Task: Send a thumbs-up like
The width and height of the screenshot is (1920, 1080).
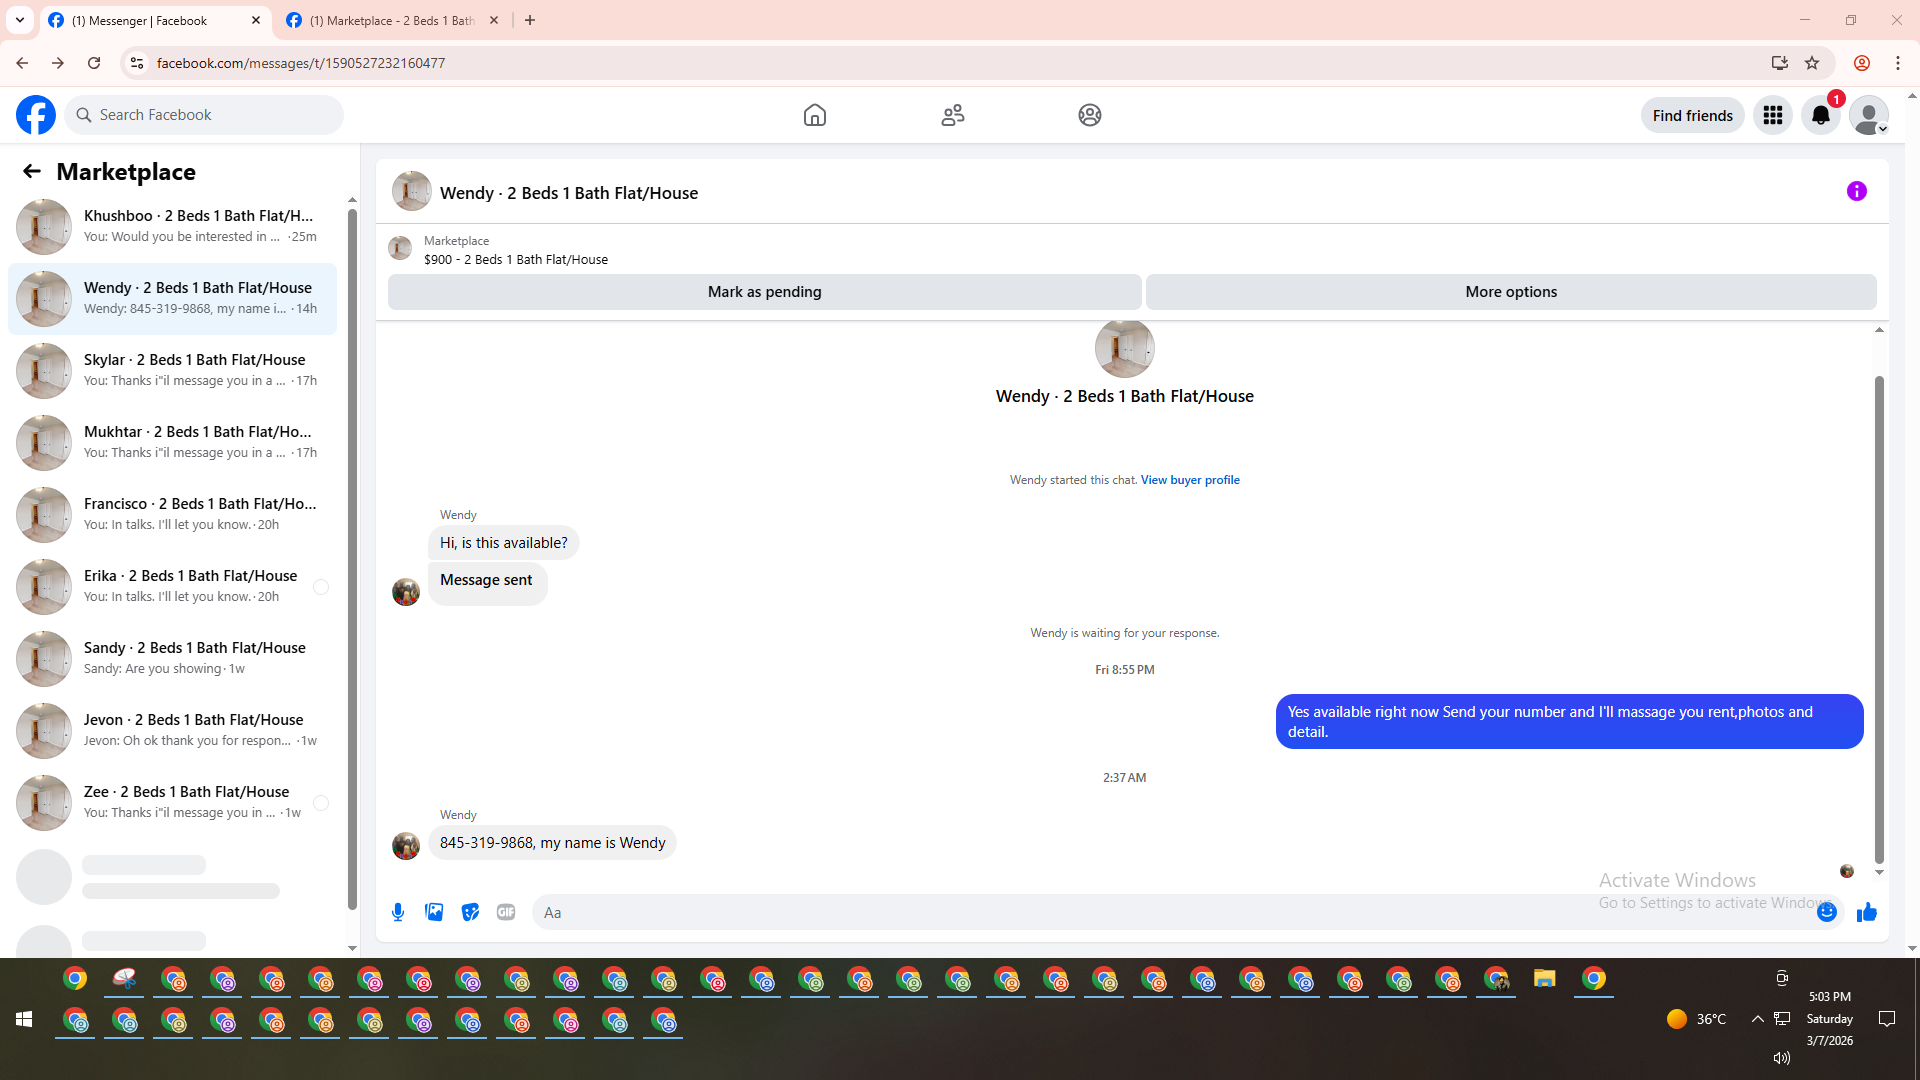Action: (x=1867, y=912)
